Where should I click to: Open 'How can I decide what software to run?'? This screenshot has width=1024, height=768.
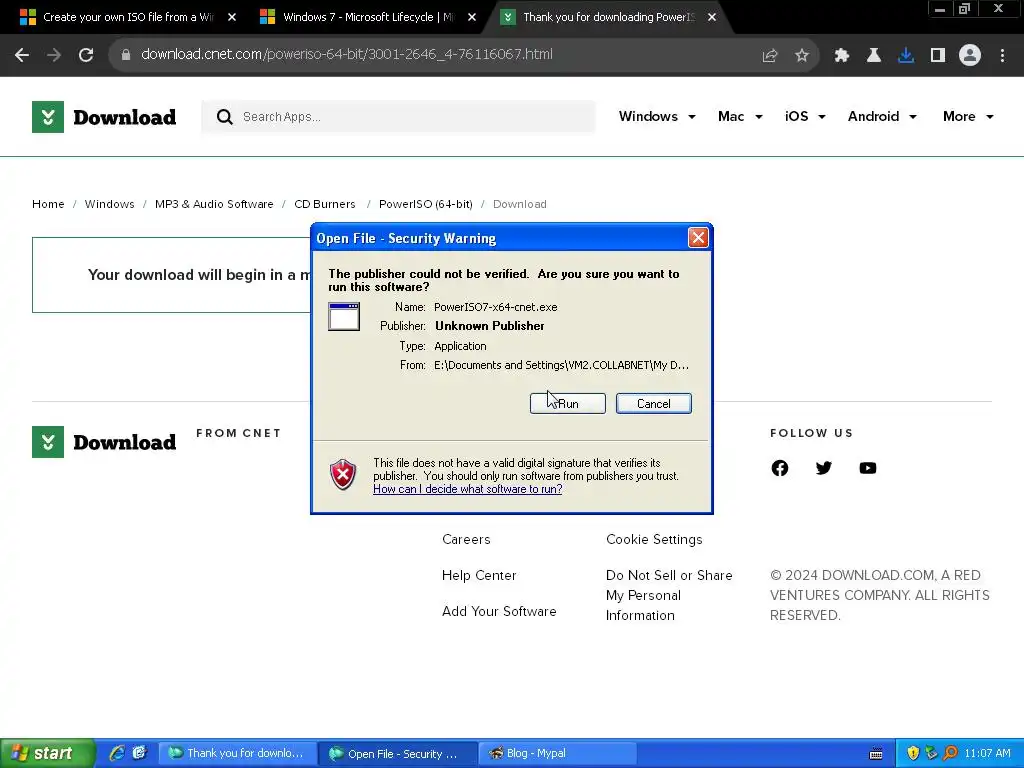(468, 489)
